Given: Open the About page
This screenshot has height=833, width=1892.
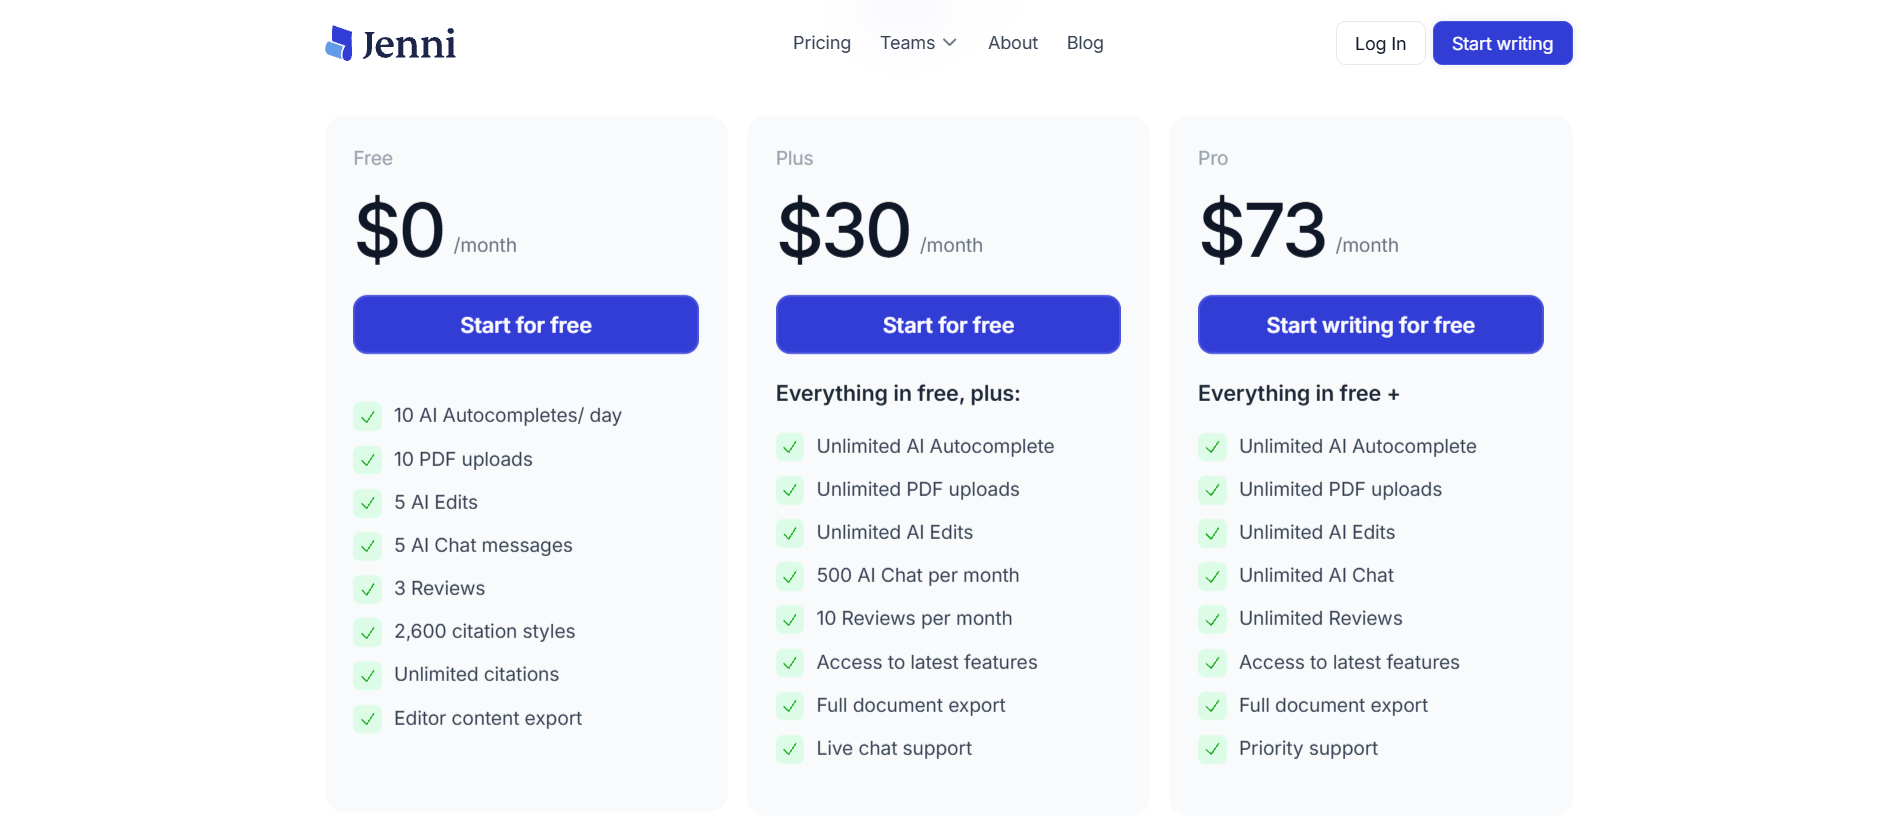Looking at the screenshot, I should pyautogui.click(x=1012, y=43).
